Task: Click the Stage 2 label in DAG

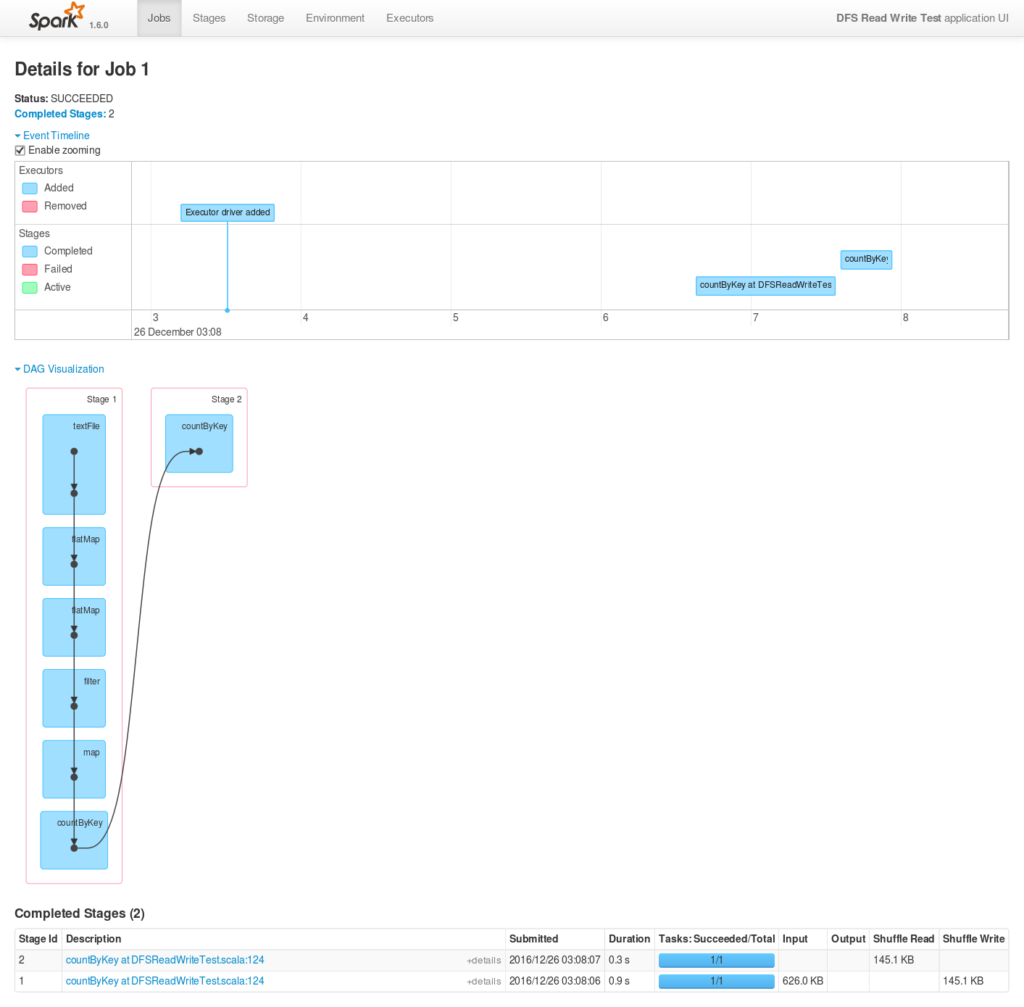Action: click(x=226, y=399)
